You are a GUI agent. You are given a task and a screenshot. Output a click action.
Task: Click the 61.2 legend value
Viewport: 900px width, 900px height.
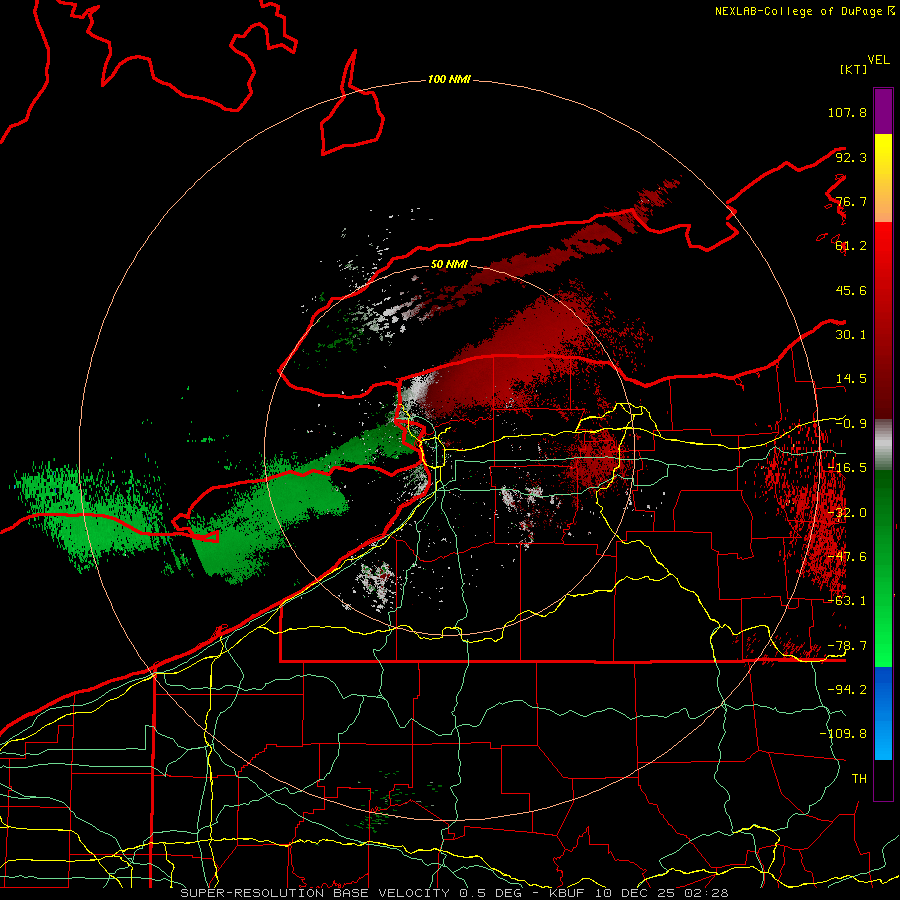coord(851,246)
